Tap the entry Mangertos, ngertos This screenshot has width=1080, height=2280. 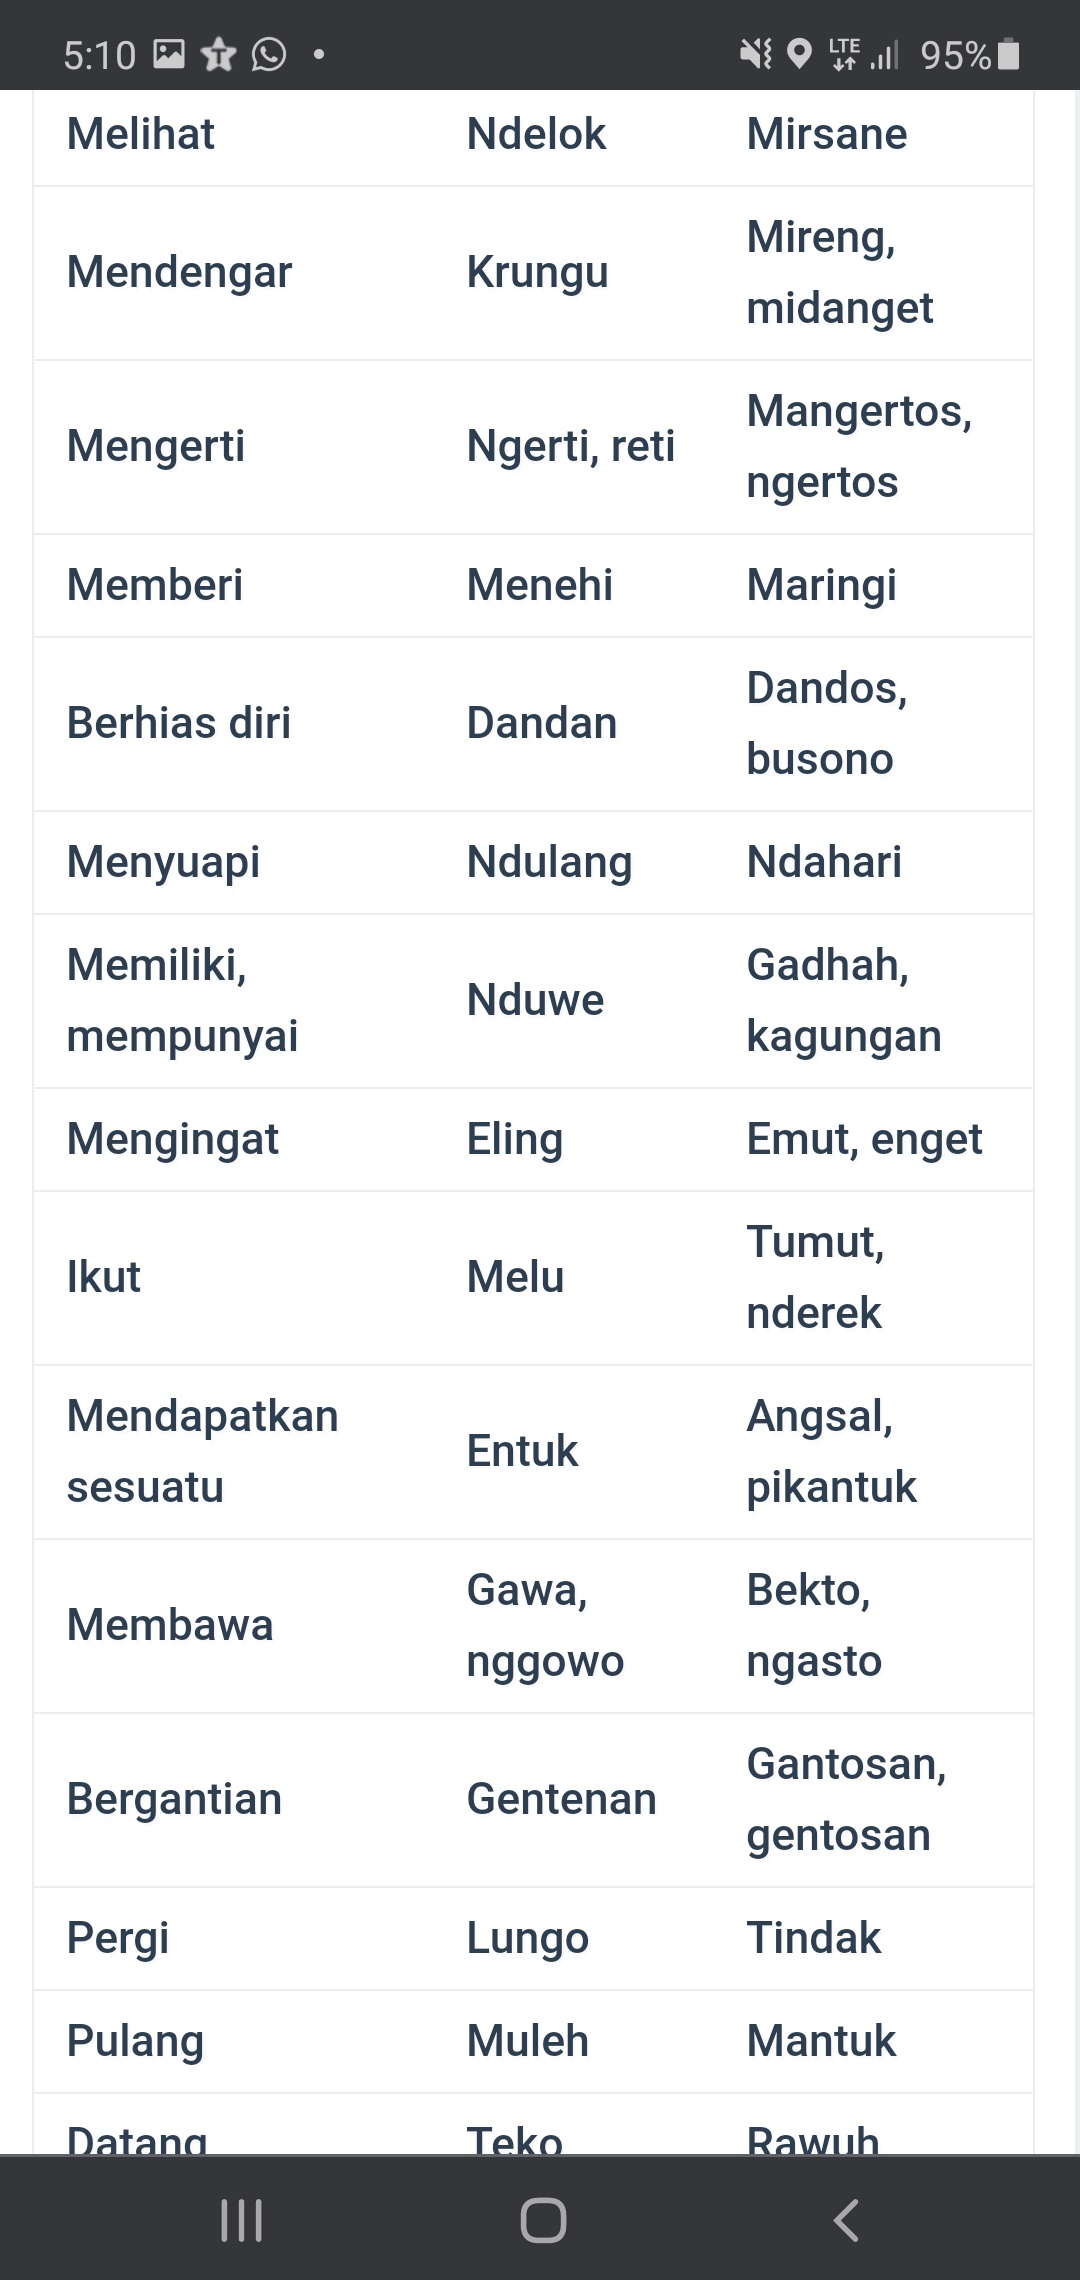click(860, 447)
